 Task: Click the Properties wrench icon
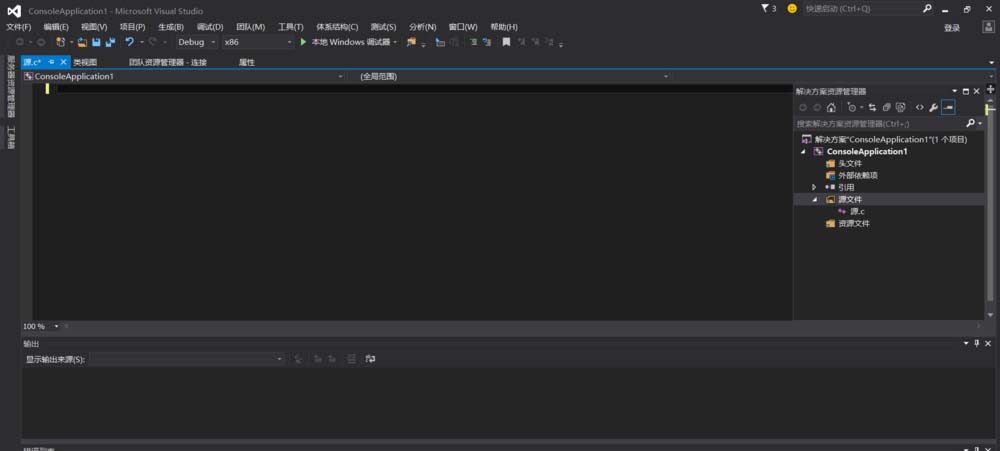click(x=933, y=107)
